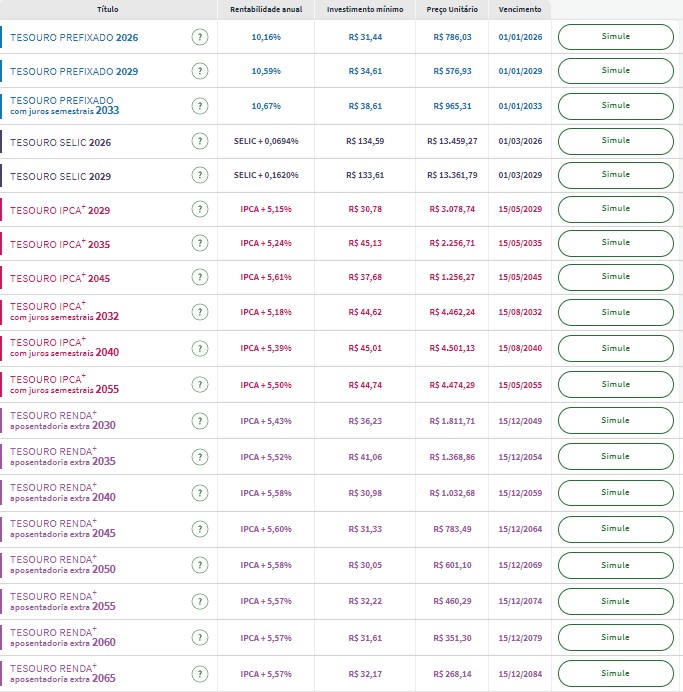Screen dimensions: 683x692
Task: Click help icon for Tesouro IPCA+ 2035
Action: point(200,243)
